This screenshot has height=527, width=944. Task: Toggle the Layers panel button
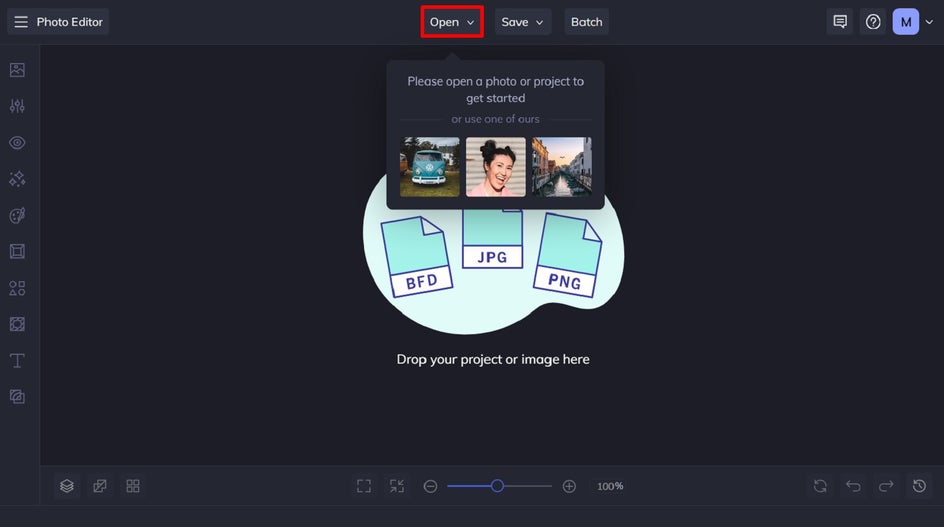click(x=67, y=486)
